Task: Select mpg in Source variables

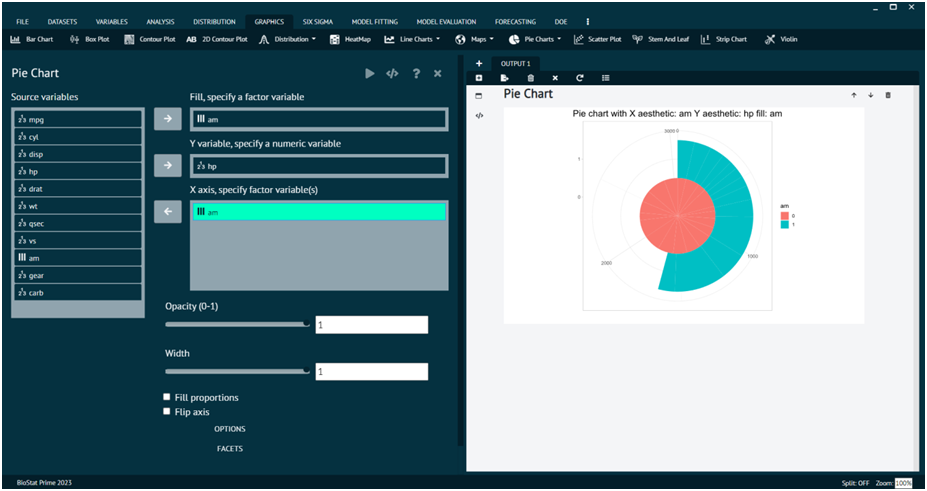Action: 78,119
